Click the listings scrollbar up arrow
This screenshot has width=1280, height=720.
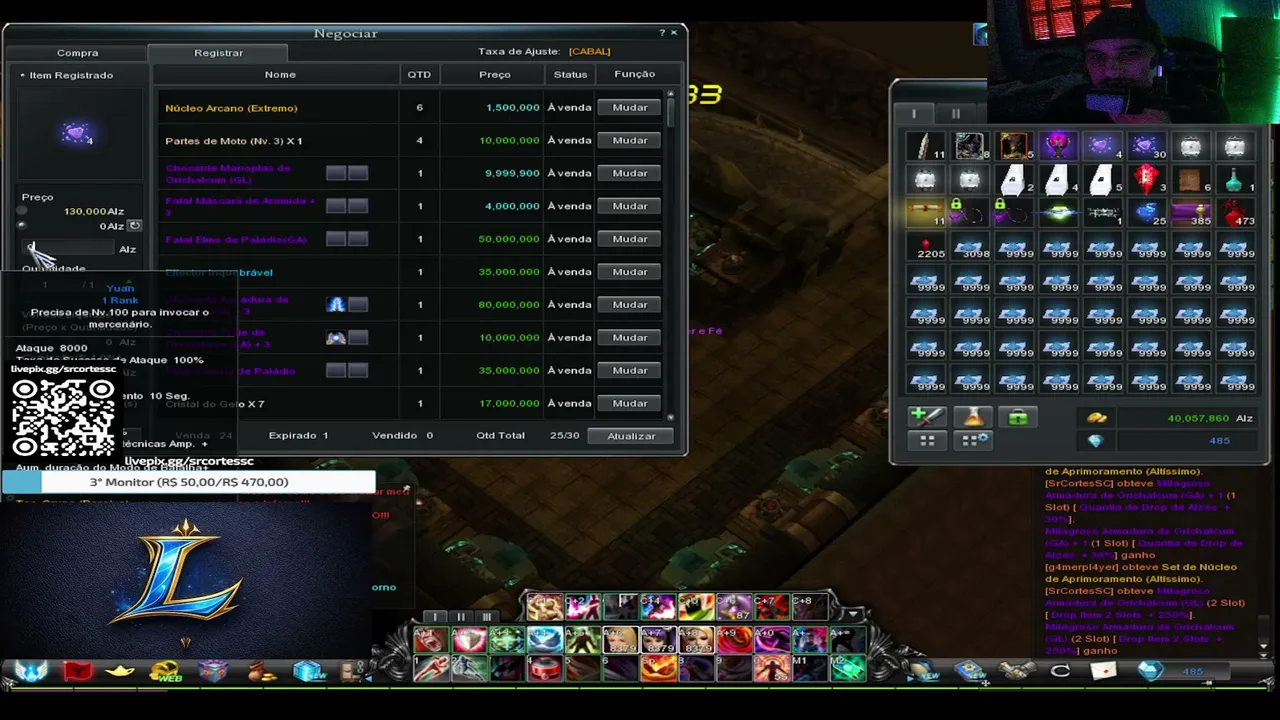(670, 92)
